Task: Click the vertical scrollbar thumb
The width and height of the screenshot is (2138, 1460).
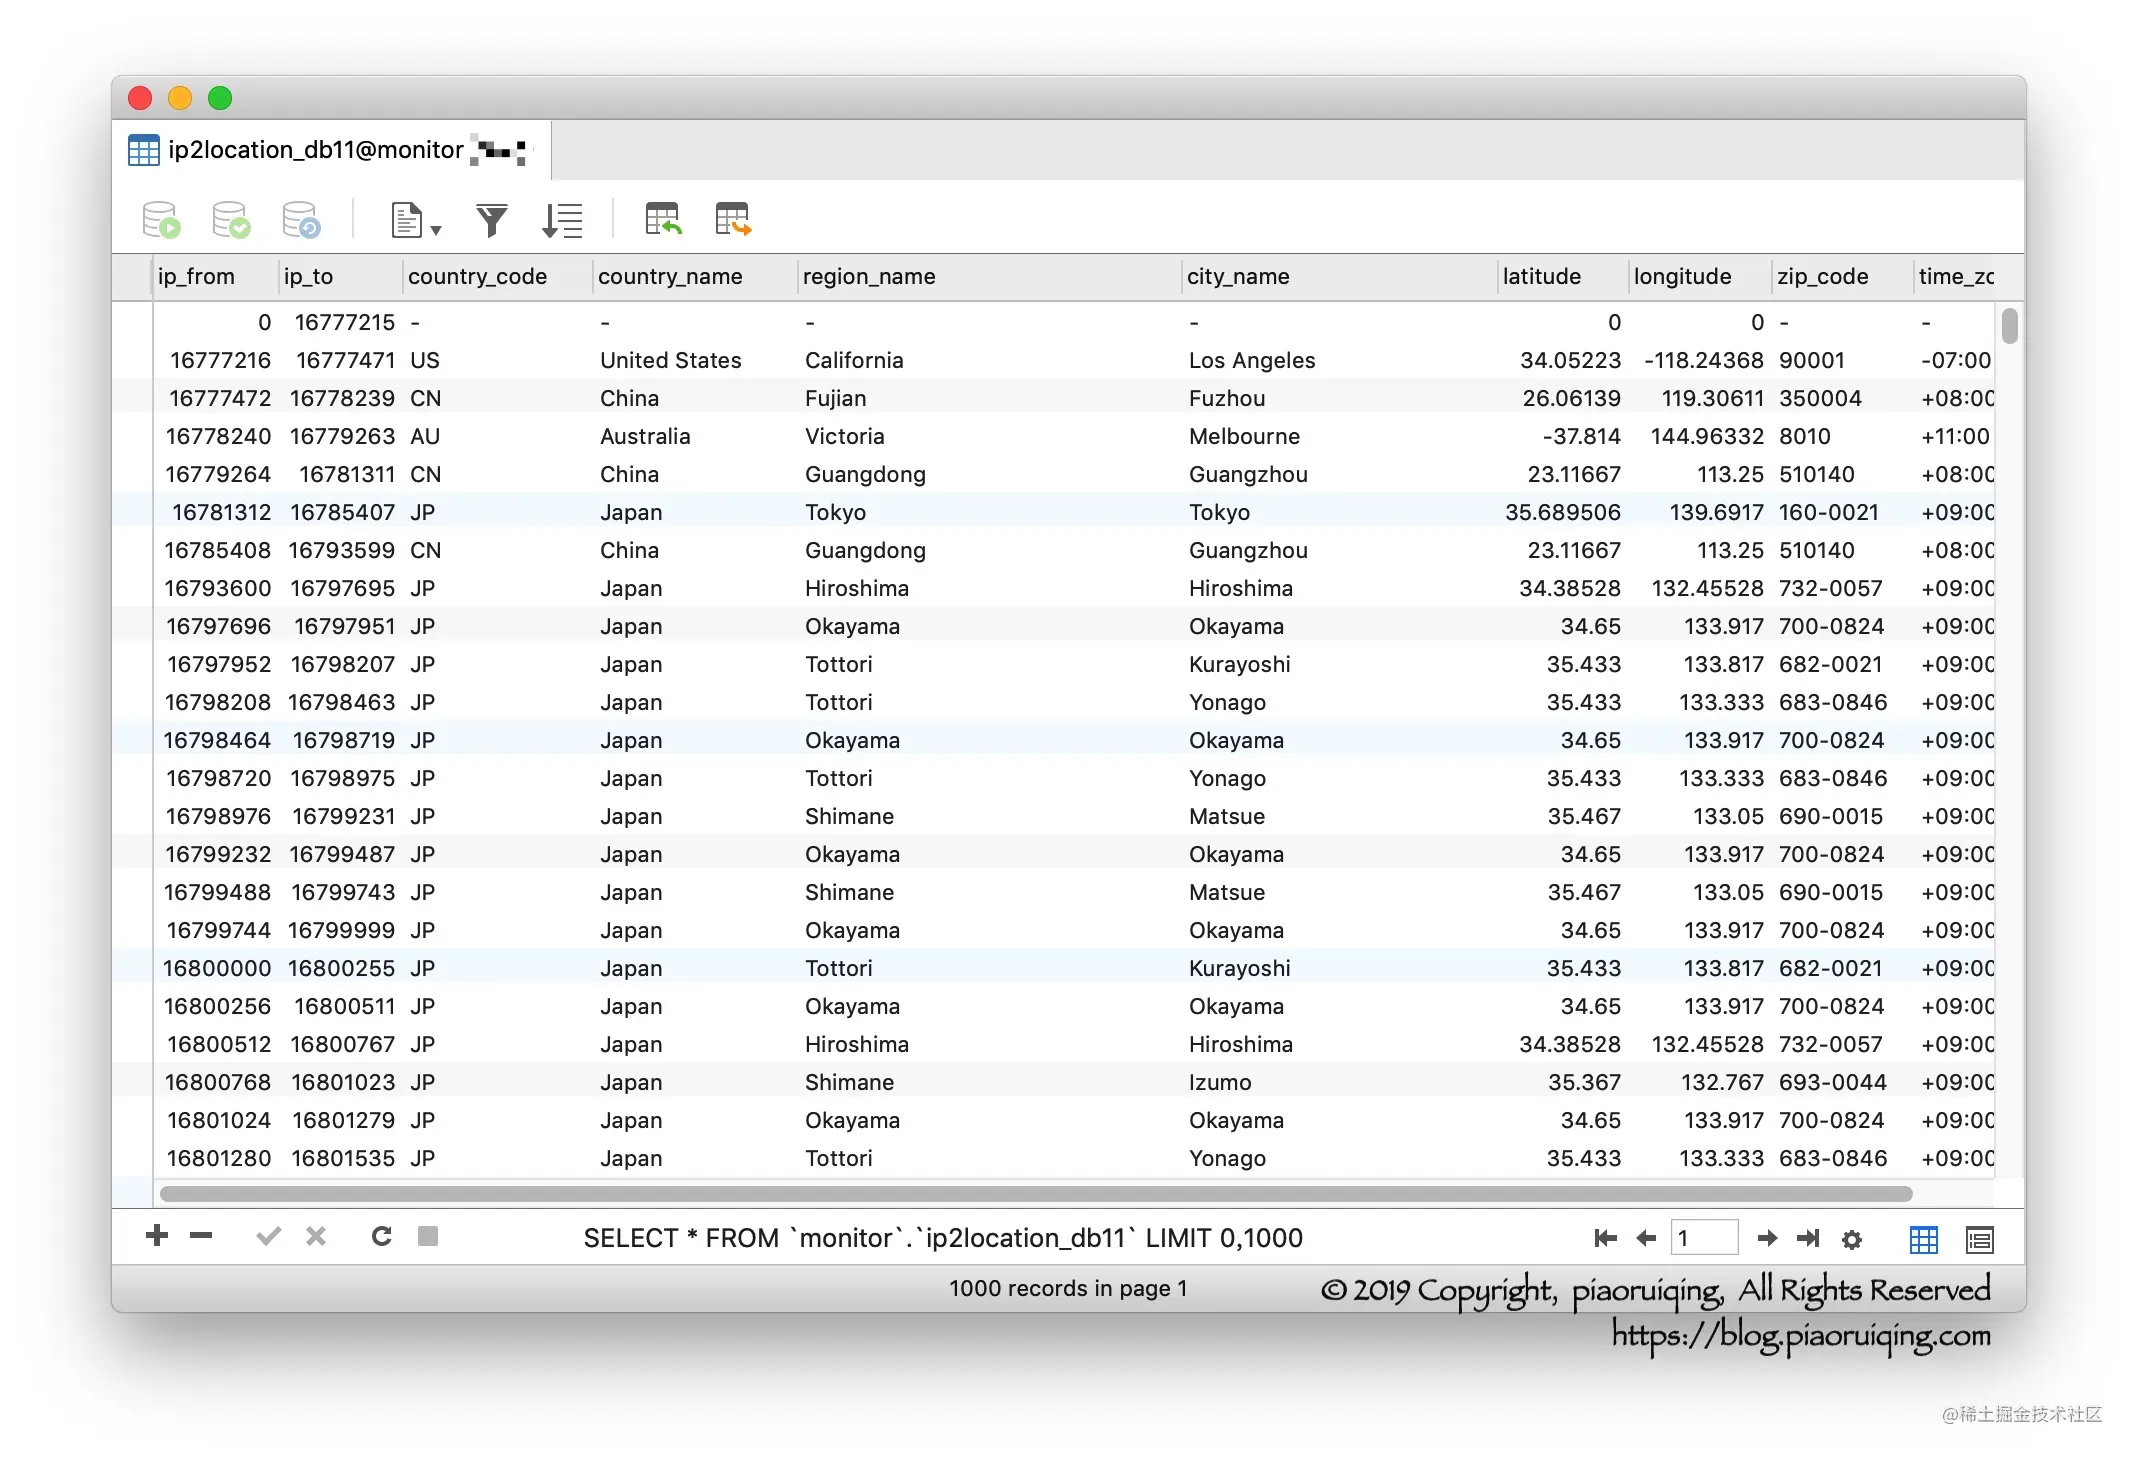Action: pos(2010,326)
